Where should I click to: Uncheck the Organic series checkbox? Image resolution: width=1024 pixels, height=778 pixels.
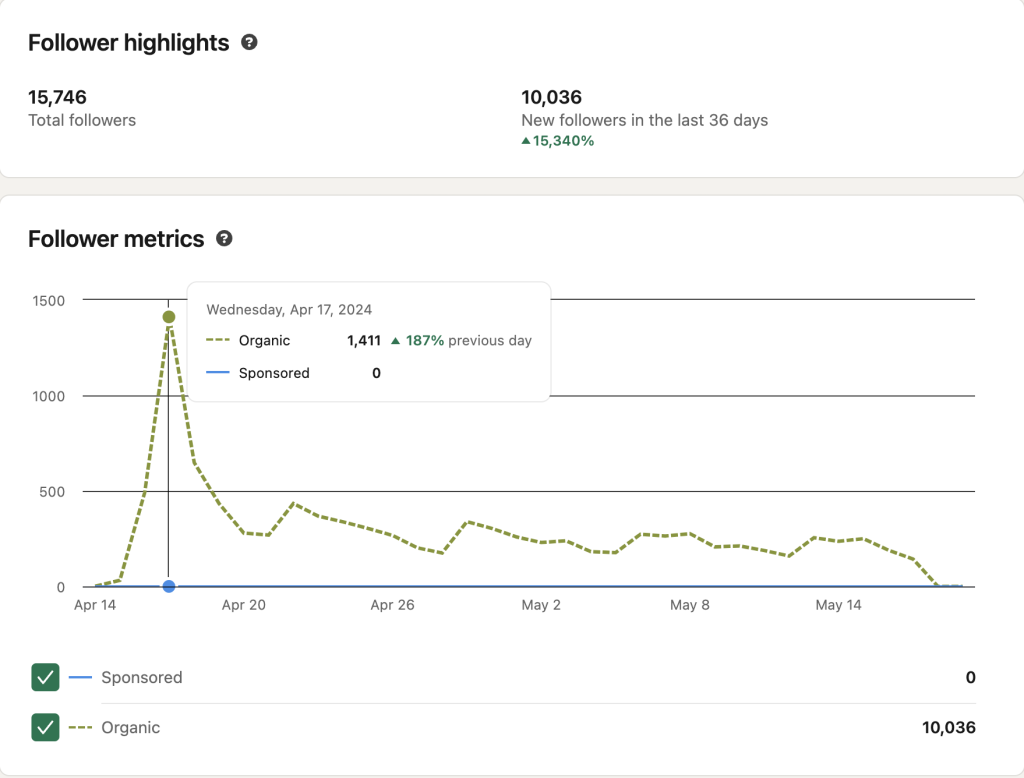tap(45, 727)
